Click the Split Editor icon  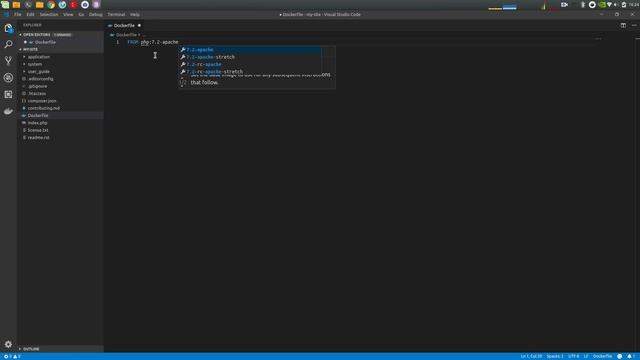pos(623,25)
